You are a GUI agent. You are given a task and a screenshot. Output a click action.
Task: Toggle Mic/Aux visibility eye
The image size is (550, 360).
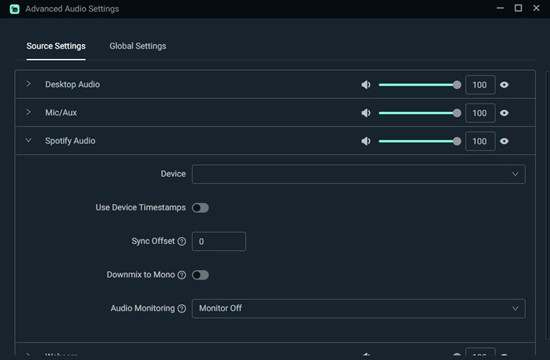click(x=504, y=113)
